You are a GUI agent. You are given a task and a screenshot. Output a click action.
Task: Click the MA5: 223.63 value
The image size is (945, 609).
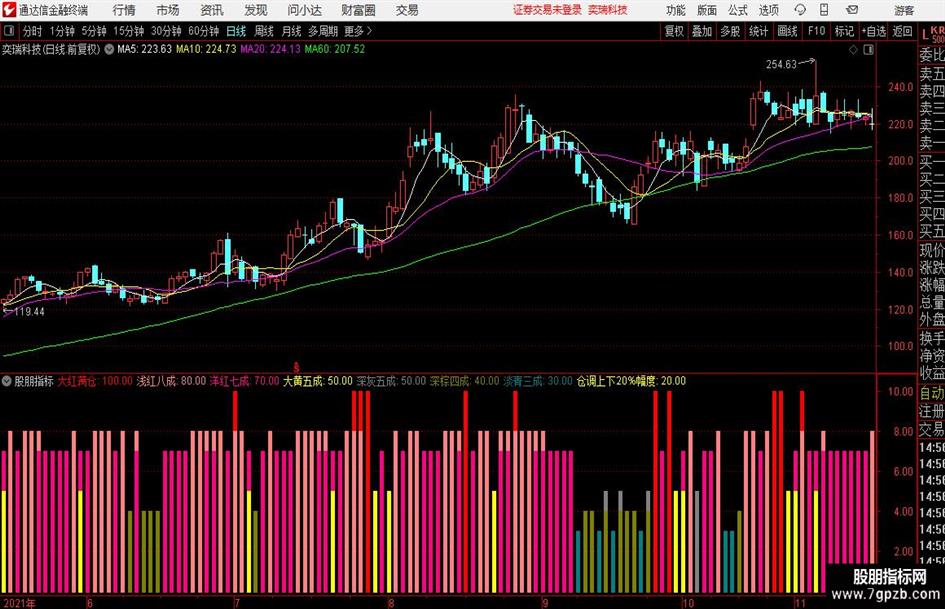coord(145,49)
